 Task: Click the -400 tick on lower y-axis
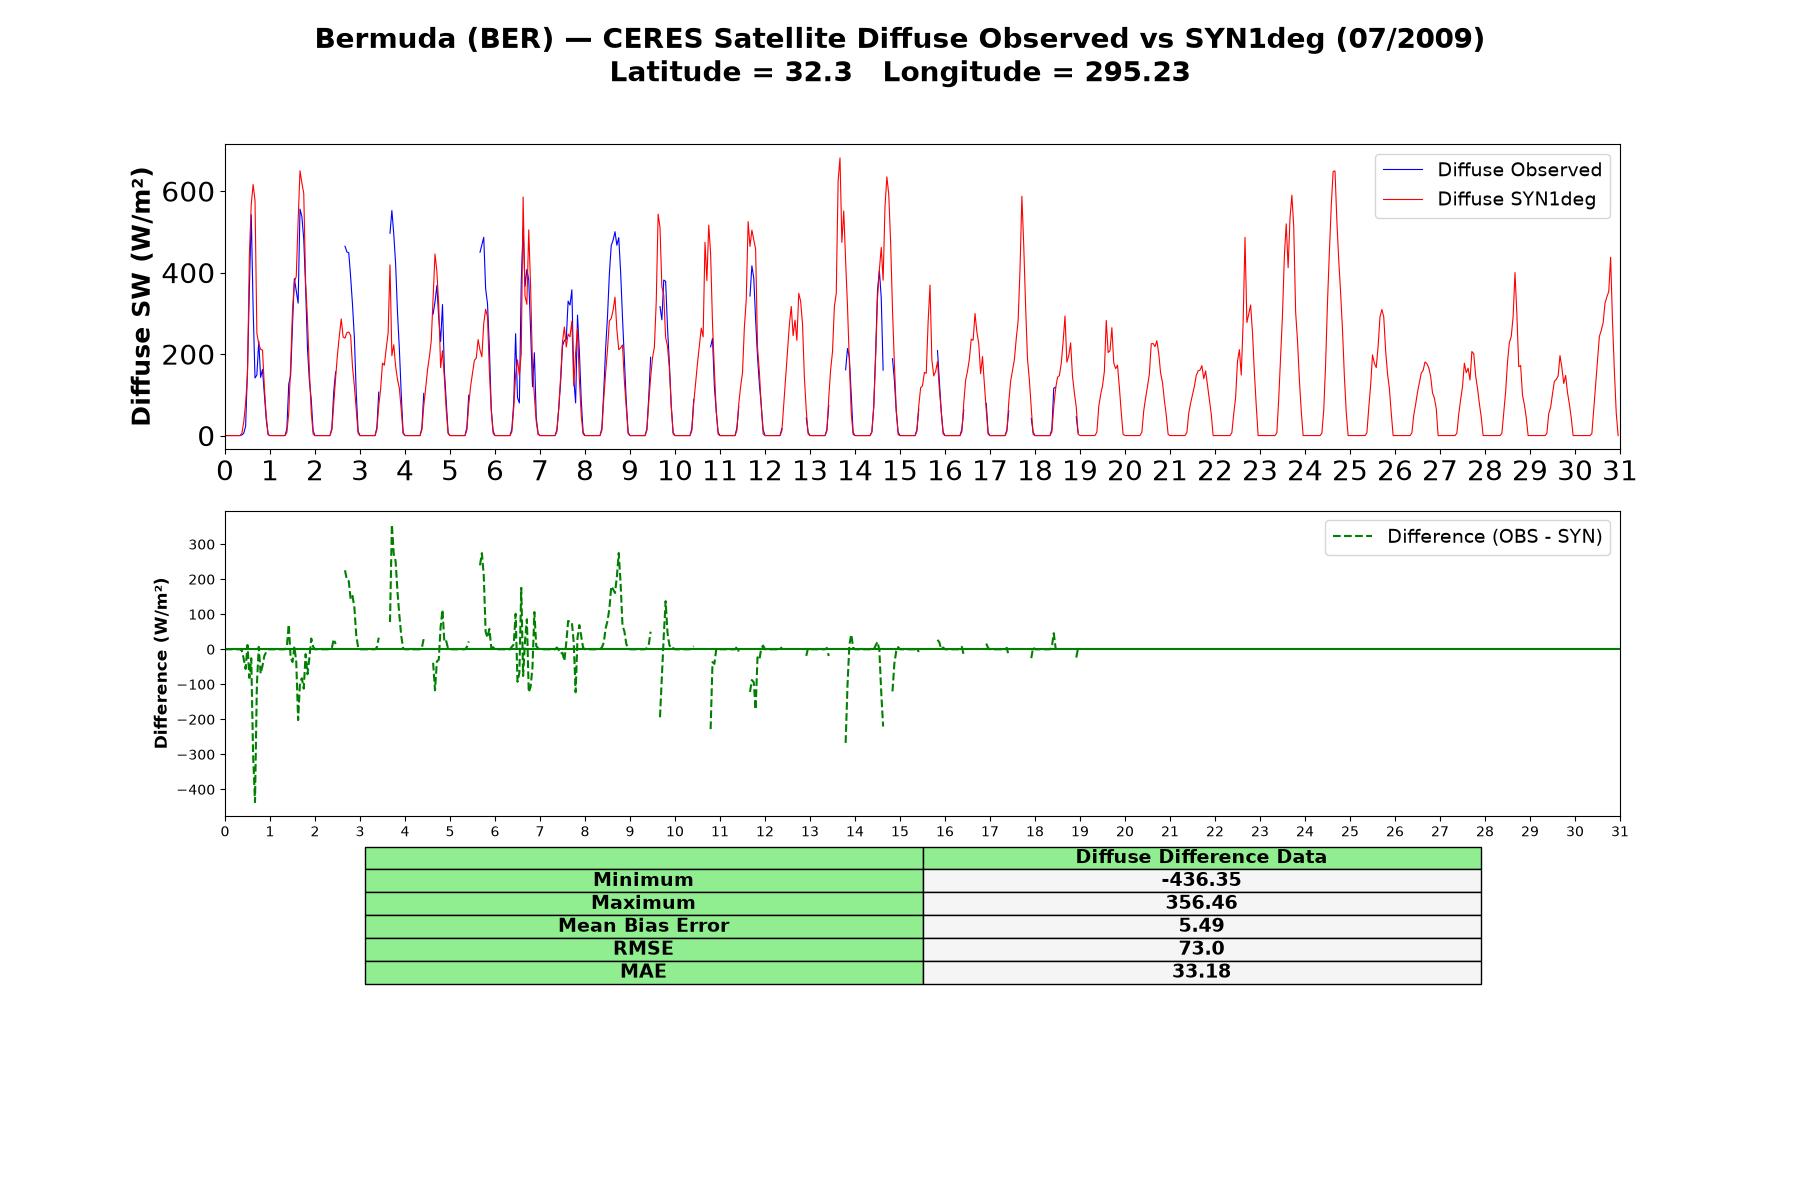(x=196, y=790)
